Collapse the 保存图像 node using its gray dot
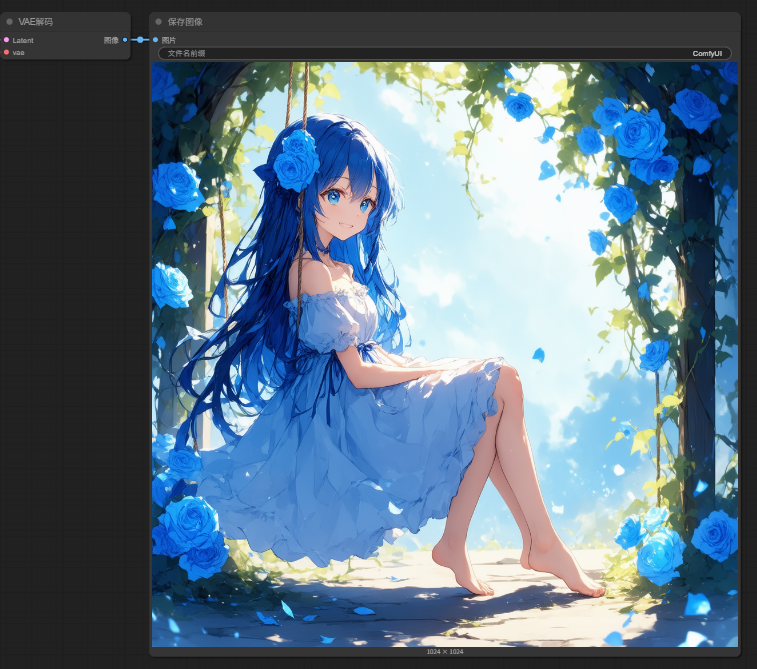The width and height of the screenshot is (757, 669). 158,21
